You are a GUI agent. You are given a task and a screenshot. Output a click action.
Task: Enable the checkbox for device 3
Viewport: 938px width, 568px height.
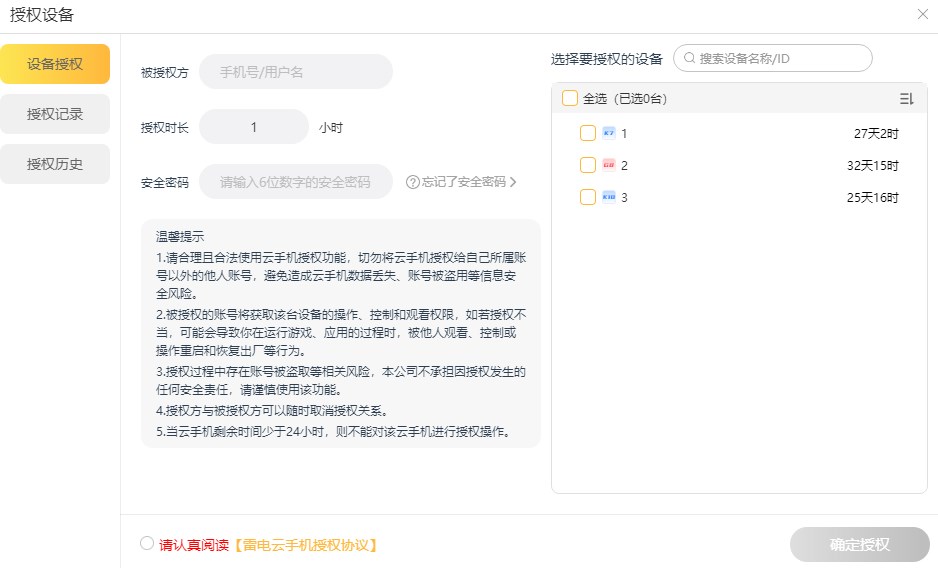tap(588, 197)
